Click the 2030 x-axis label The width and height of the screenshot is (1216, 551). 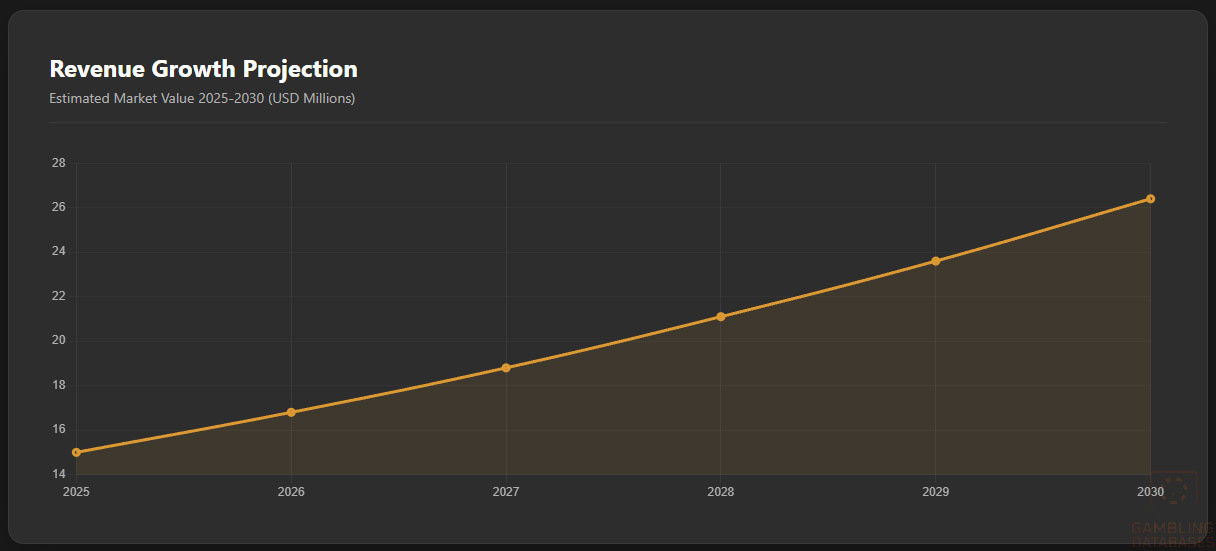(x=1150, y=492)
